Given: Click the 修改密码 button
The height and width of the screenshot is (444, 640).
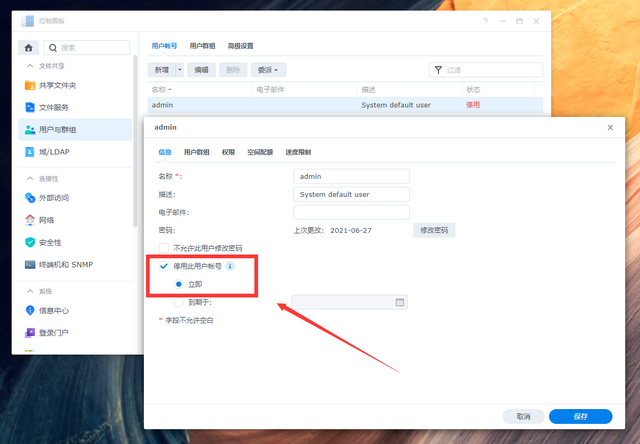Looking at the screenshot, I should click(434, 231).
